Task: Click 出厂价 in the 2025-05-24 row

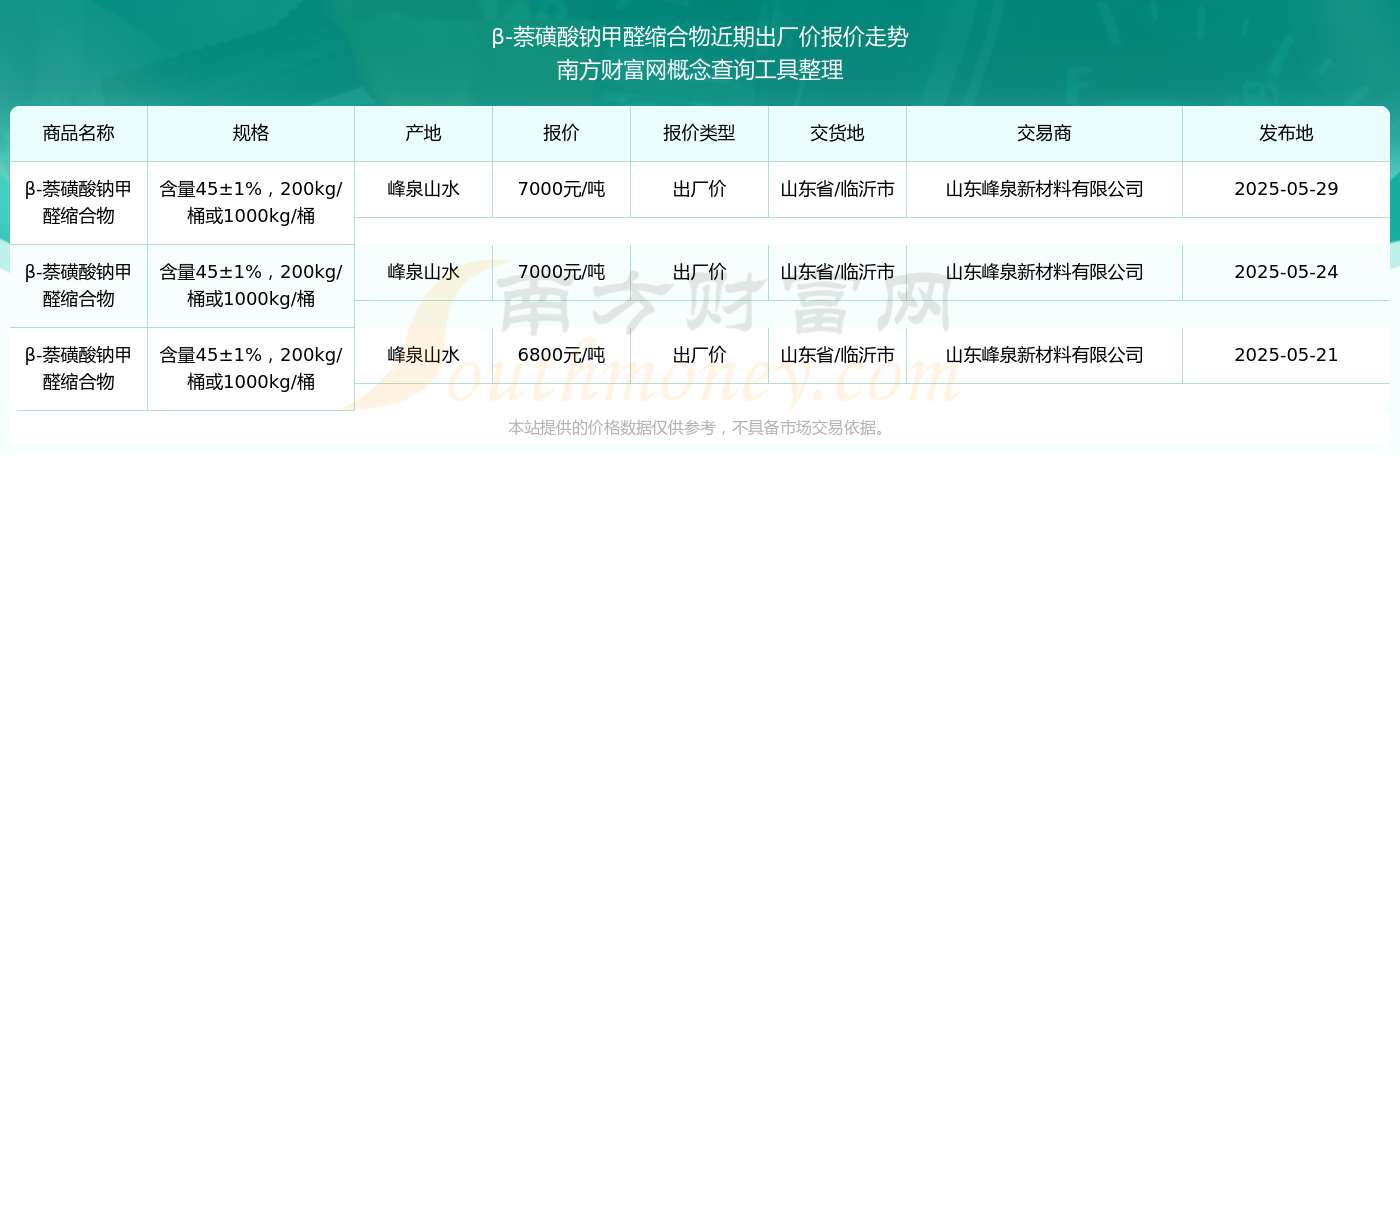Action: [700, 272]
